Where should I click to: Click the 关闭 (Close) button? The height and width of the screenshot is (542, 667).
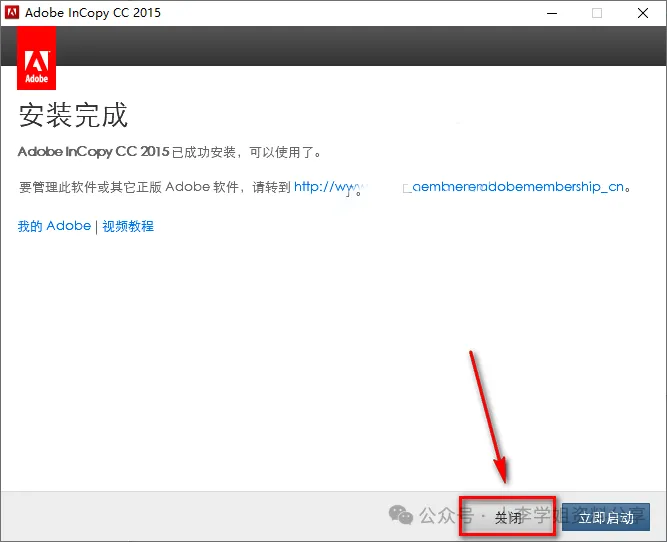[x=507, y=516]
